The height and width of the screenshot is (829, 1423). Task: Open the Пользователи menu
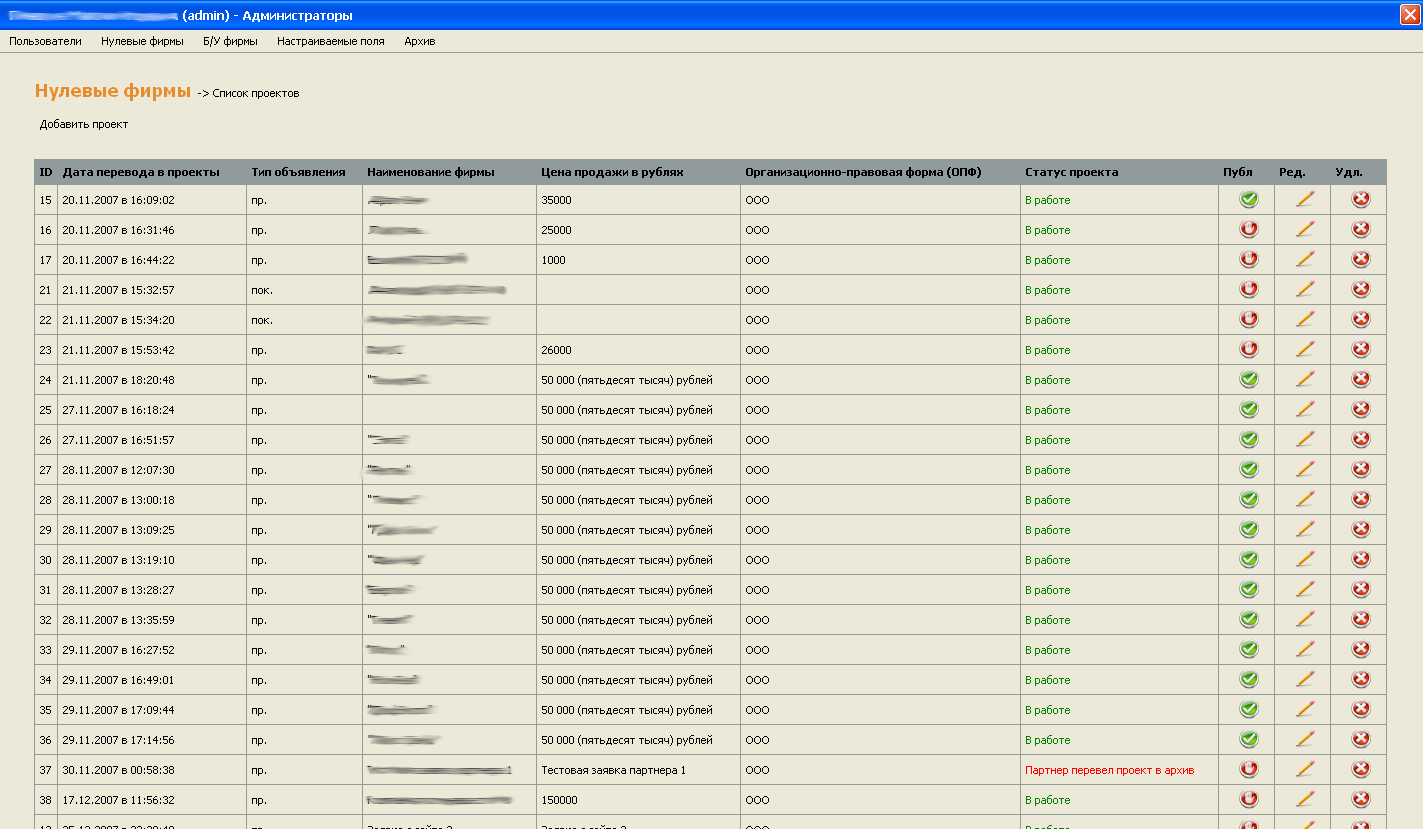point(45,41)
